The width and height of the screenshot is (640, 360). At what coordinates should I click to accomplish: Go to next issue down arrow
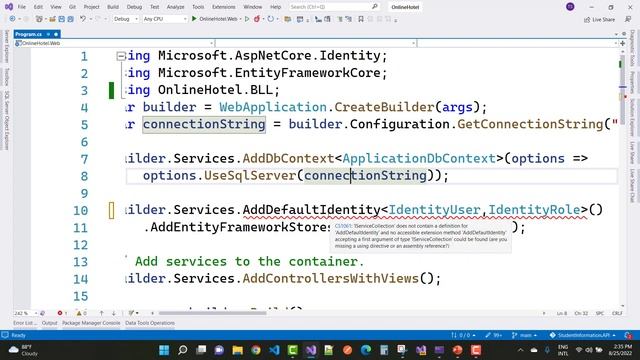pyautogui.click(x=113, y=313)
